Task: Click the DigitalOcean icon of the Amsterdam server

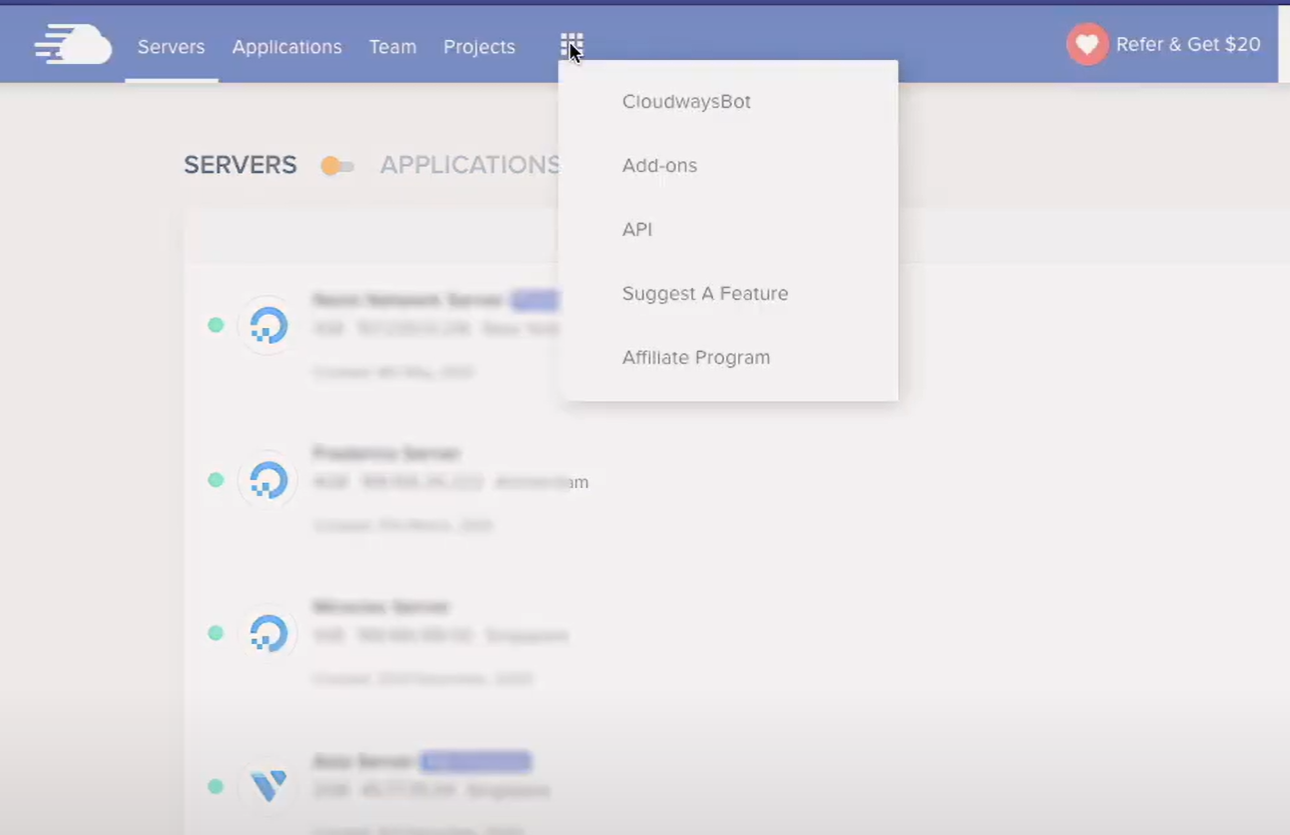Action: coord(267,480)
